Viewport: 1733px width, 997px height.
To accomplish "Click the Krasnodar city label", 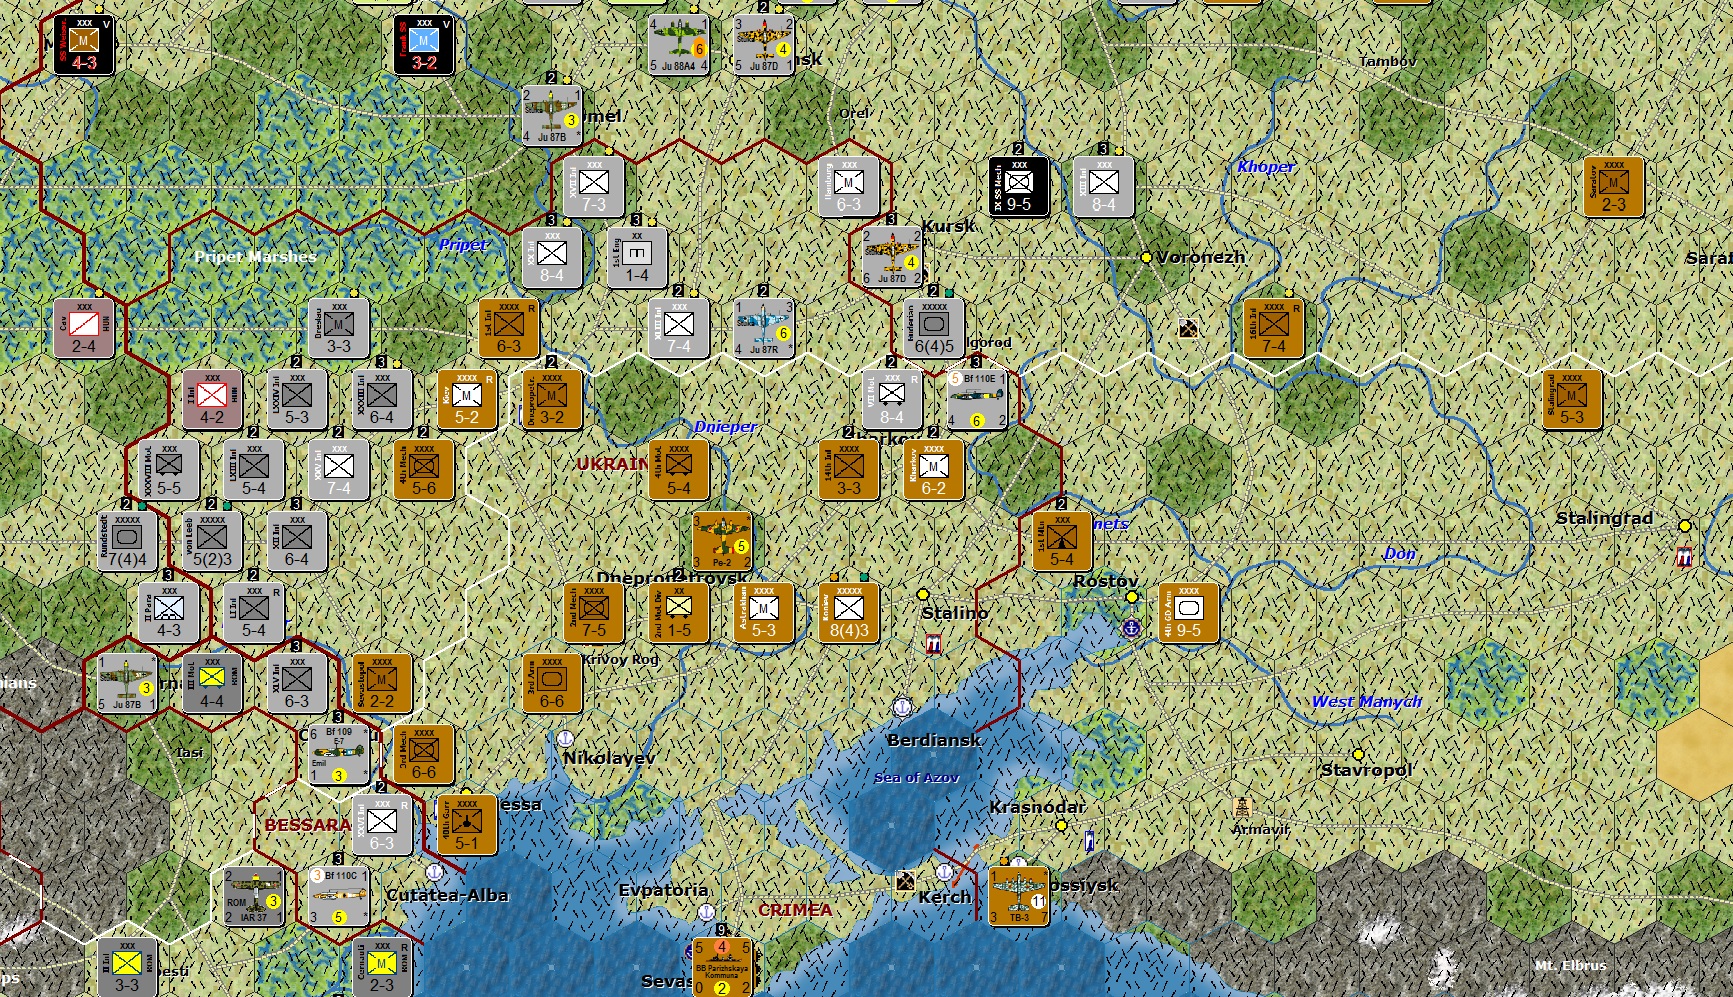I will (1037, 807).
